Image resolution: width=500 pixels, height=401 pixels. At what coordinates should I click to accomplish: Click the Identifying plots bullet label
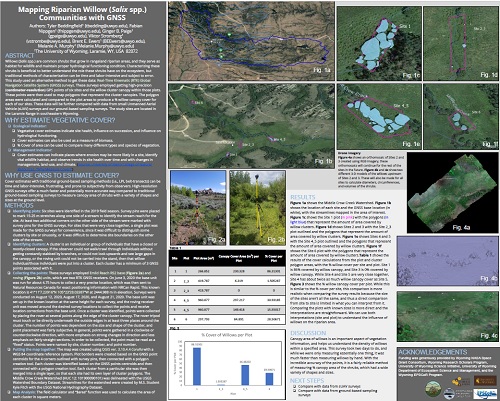pos(27,211)
